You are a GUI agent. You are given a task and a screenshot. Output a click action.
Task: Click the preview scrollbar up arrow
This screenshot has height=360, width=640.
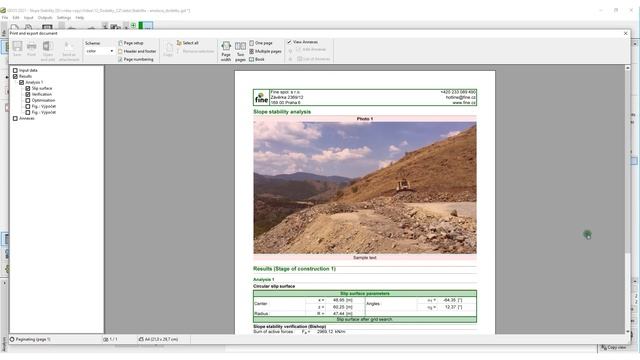[x=627, y=68]
